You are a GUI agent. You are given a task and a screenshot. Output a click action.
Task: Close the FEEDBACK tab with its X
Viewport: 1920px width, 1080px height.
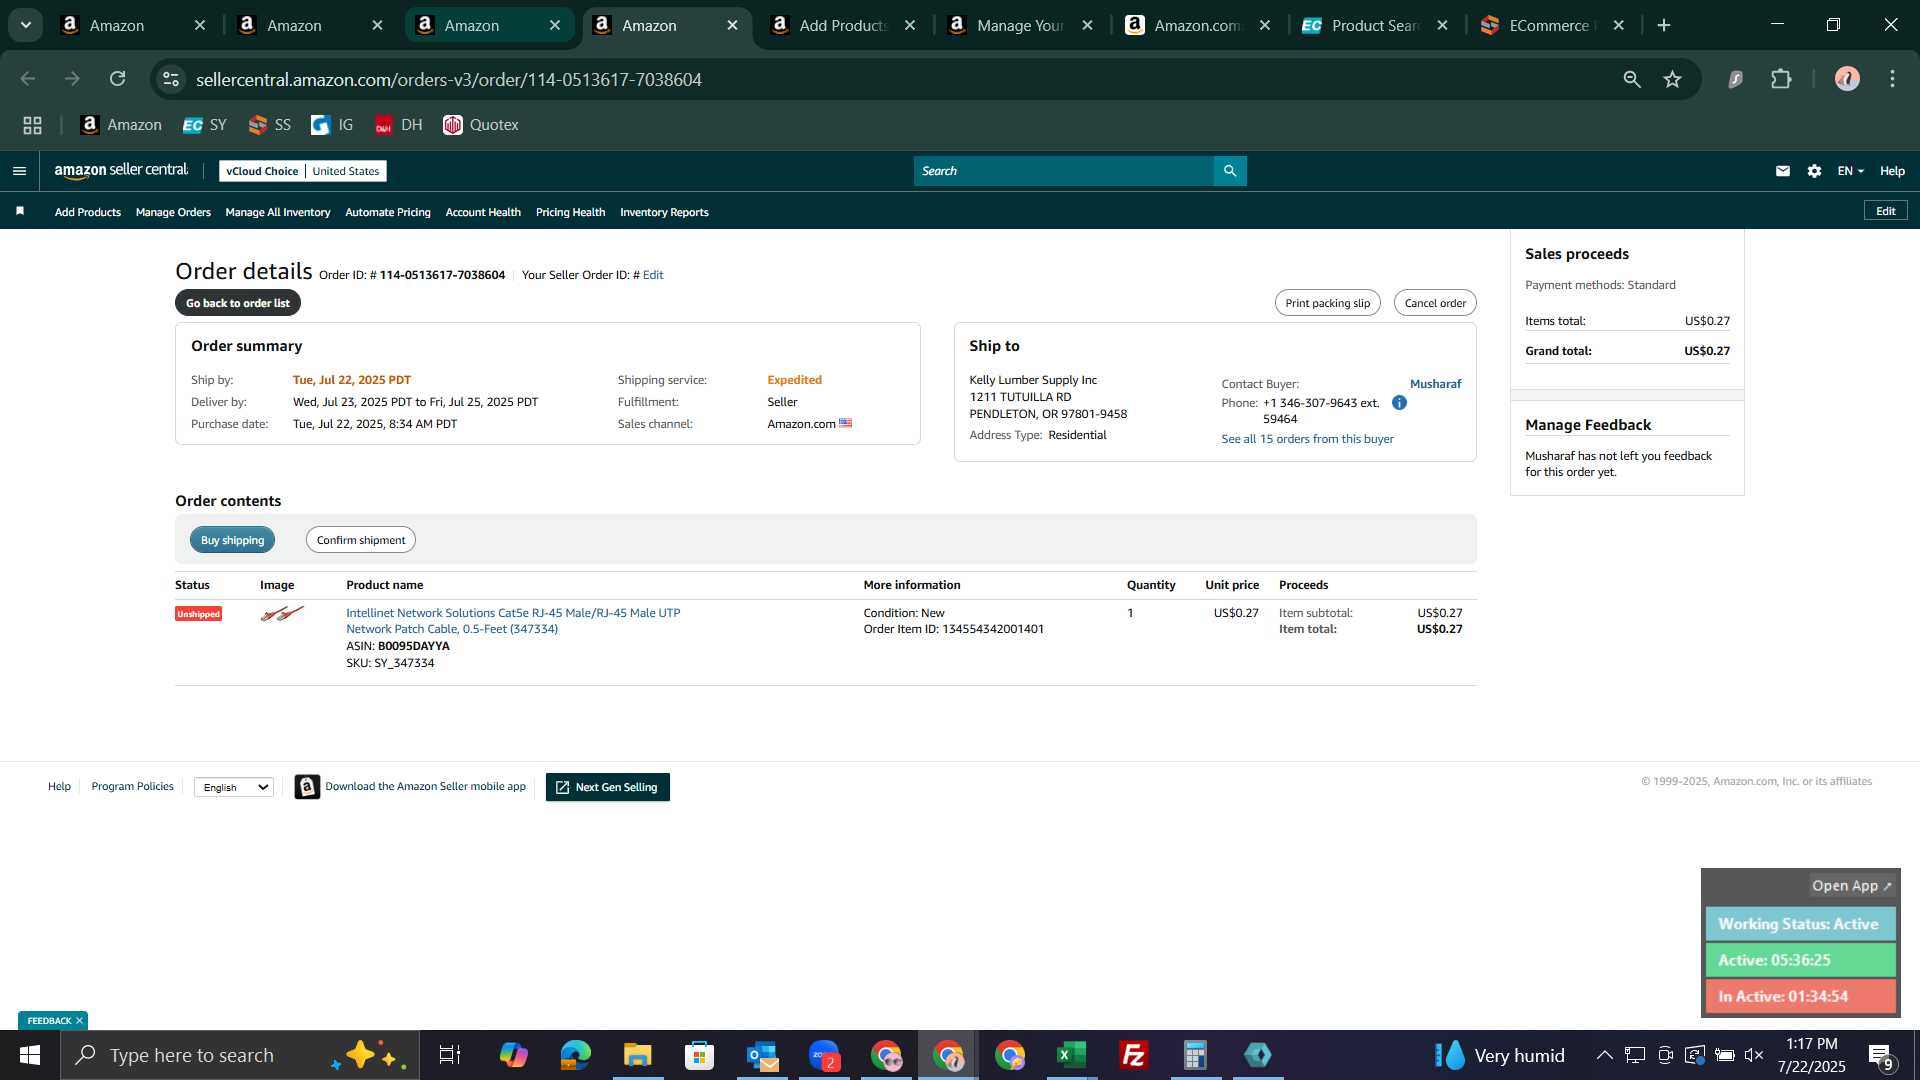pyautogui.click(x=79, y=1021)
